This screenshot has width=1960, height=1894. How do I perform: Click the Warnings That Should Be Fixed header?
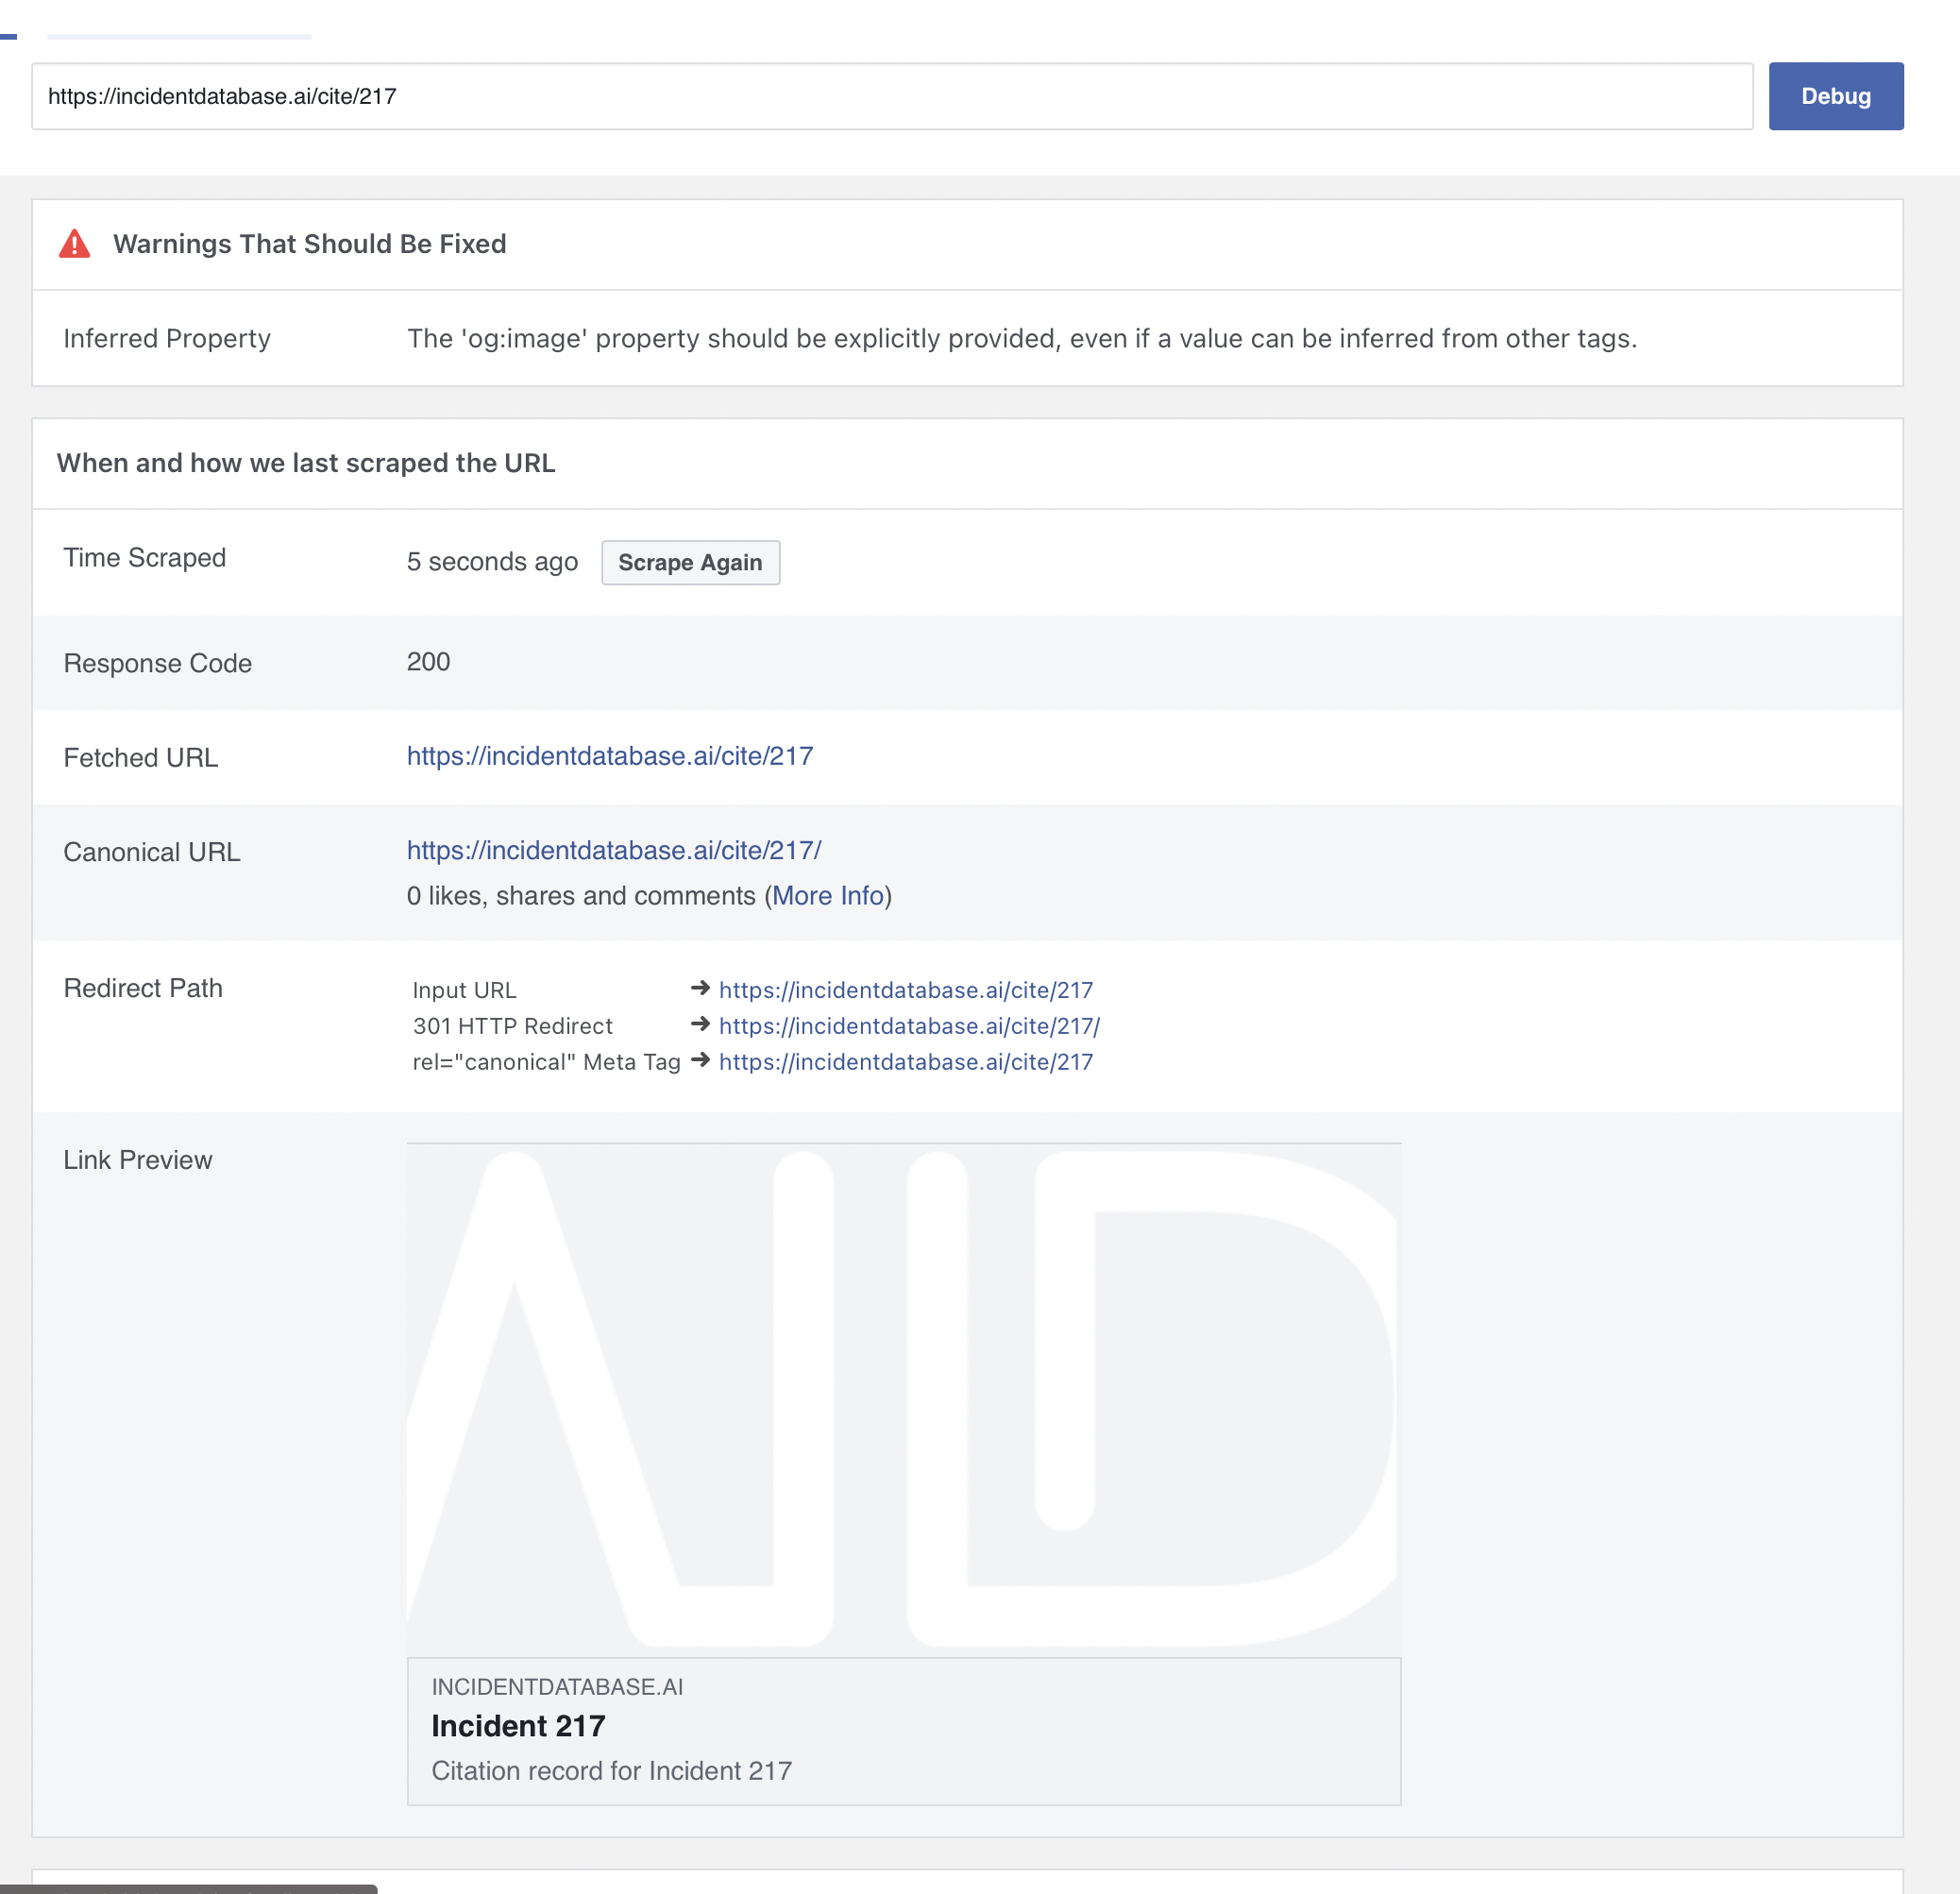pos(309,244)
